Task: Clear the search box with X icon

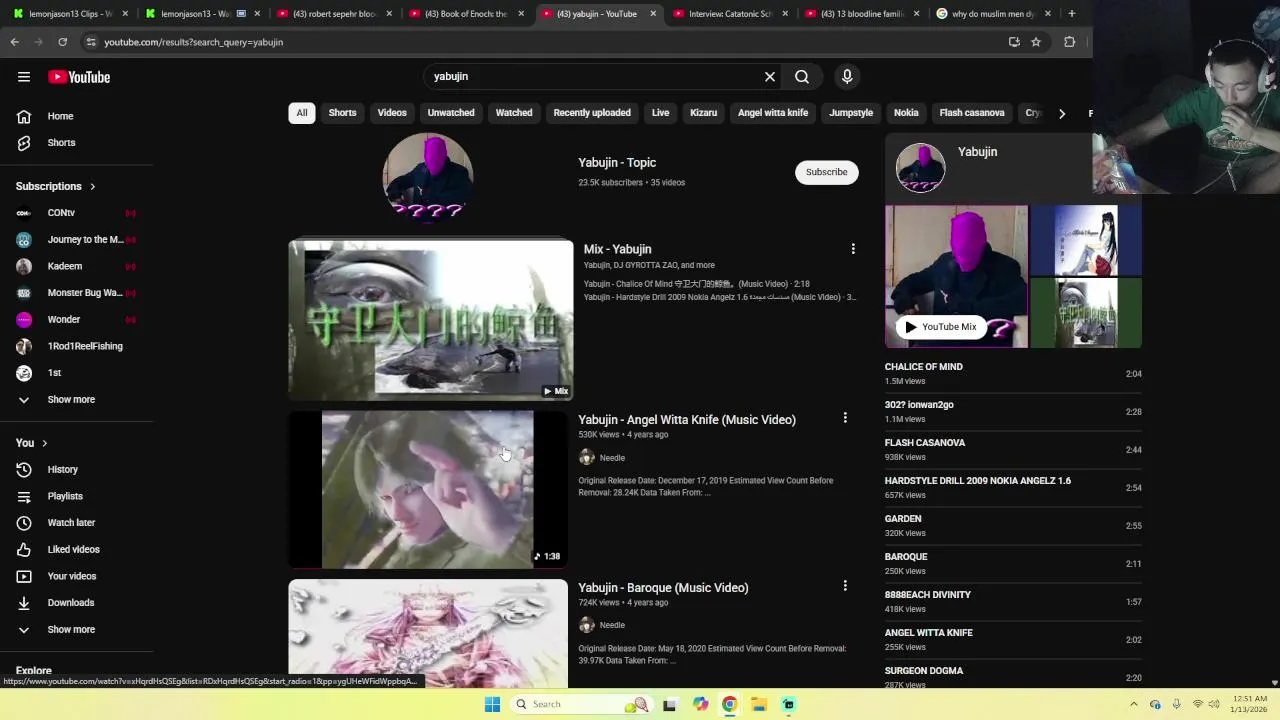Action: coord(770,77)
